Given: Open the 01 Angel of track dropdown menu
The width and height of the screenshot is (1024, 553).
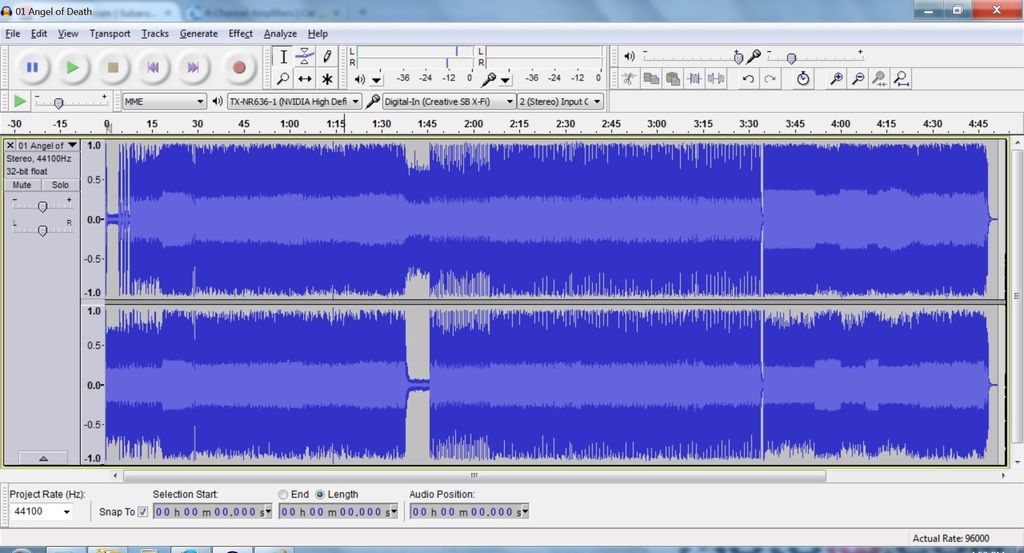Looking at the screenshot, I should click(46, 146).
